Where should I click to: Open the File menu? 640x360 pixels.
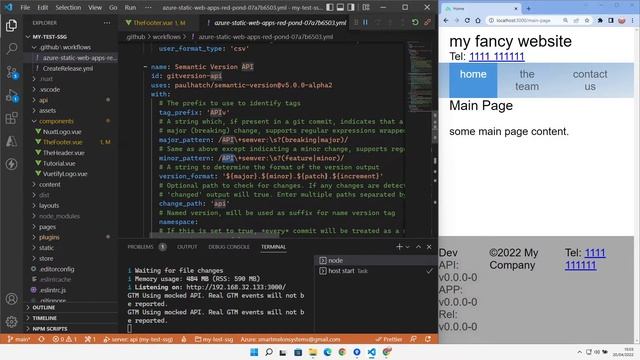point(25,7)
